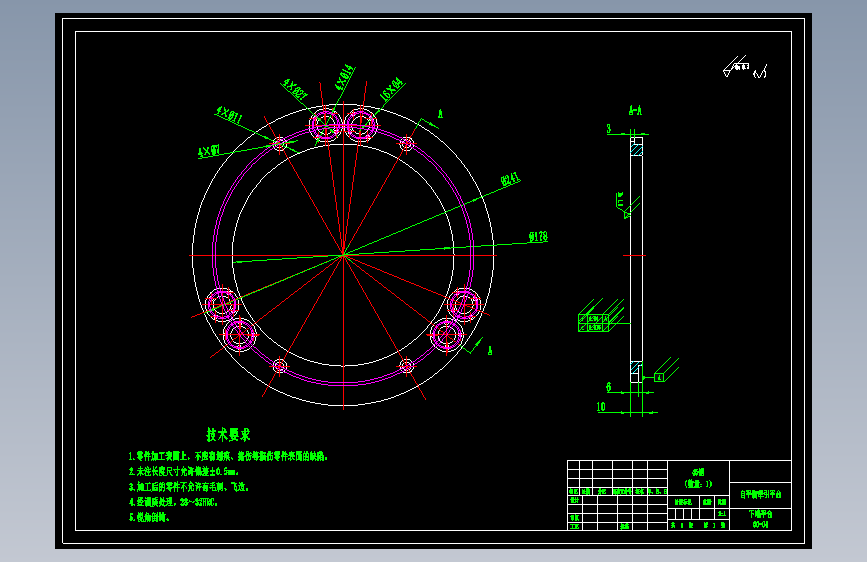This screenshot has width=867, height=562.
Task: Click the 4XØ7 callout at far left
Action: click(x=210, y=151)
